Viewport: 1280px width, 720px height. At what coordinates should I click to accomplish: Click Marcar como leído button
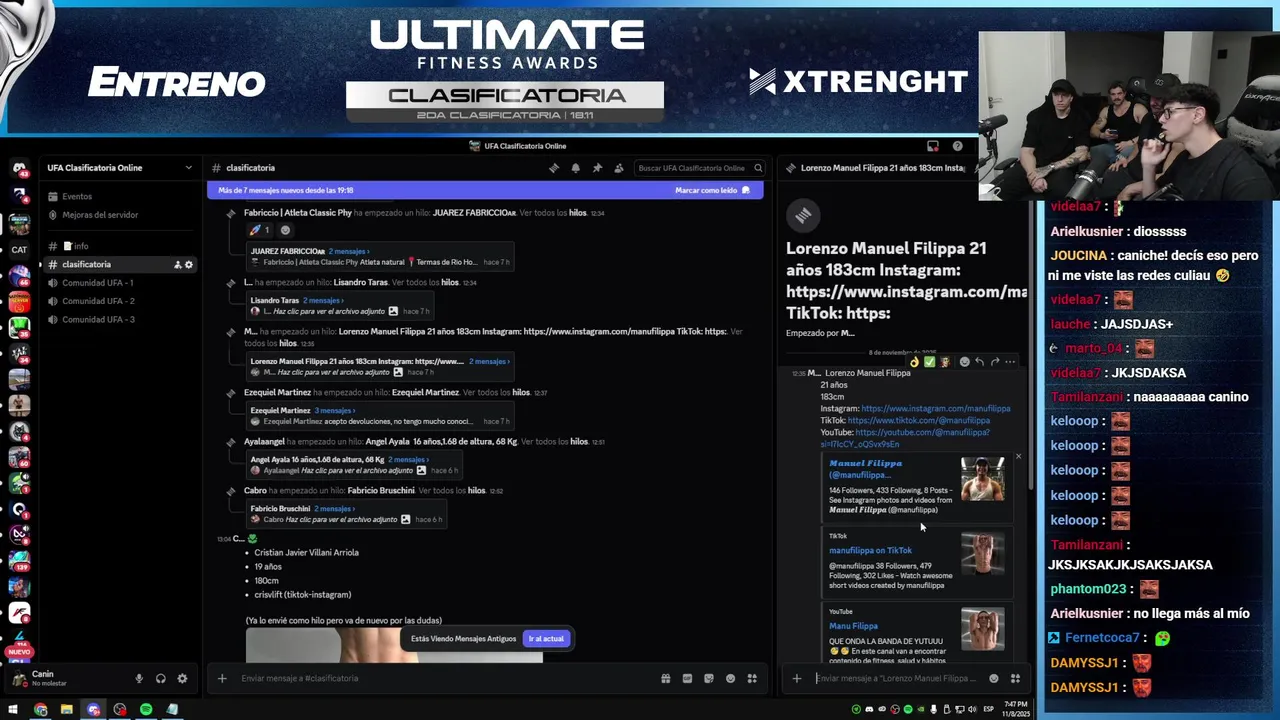pyautogui.click(x=712, y=190)
